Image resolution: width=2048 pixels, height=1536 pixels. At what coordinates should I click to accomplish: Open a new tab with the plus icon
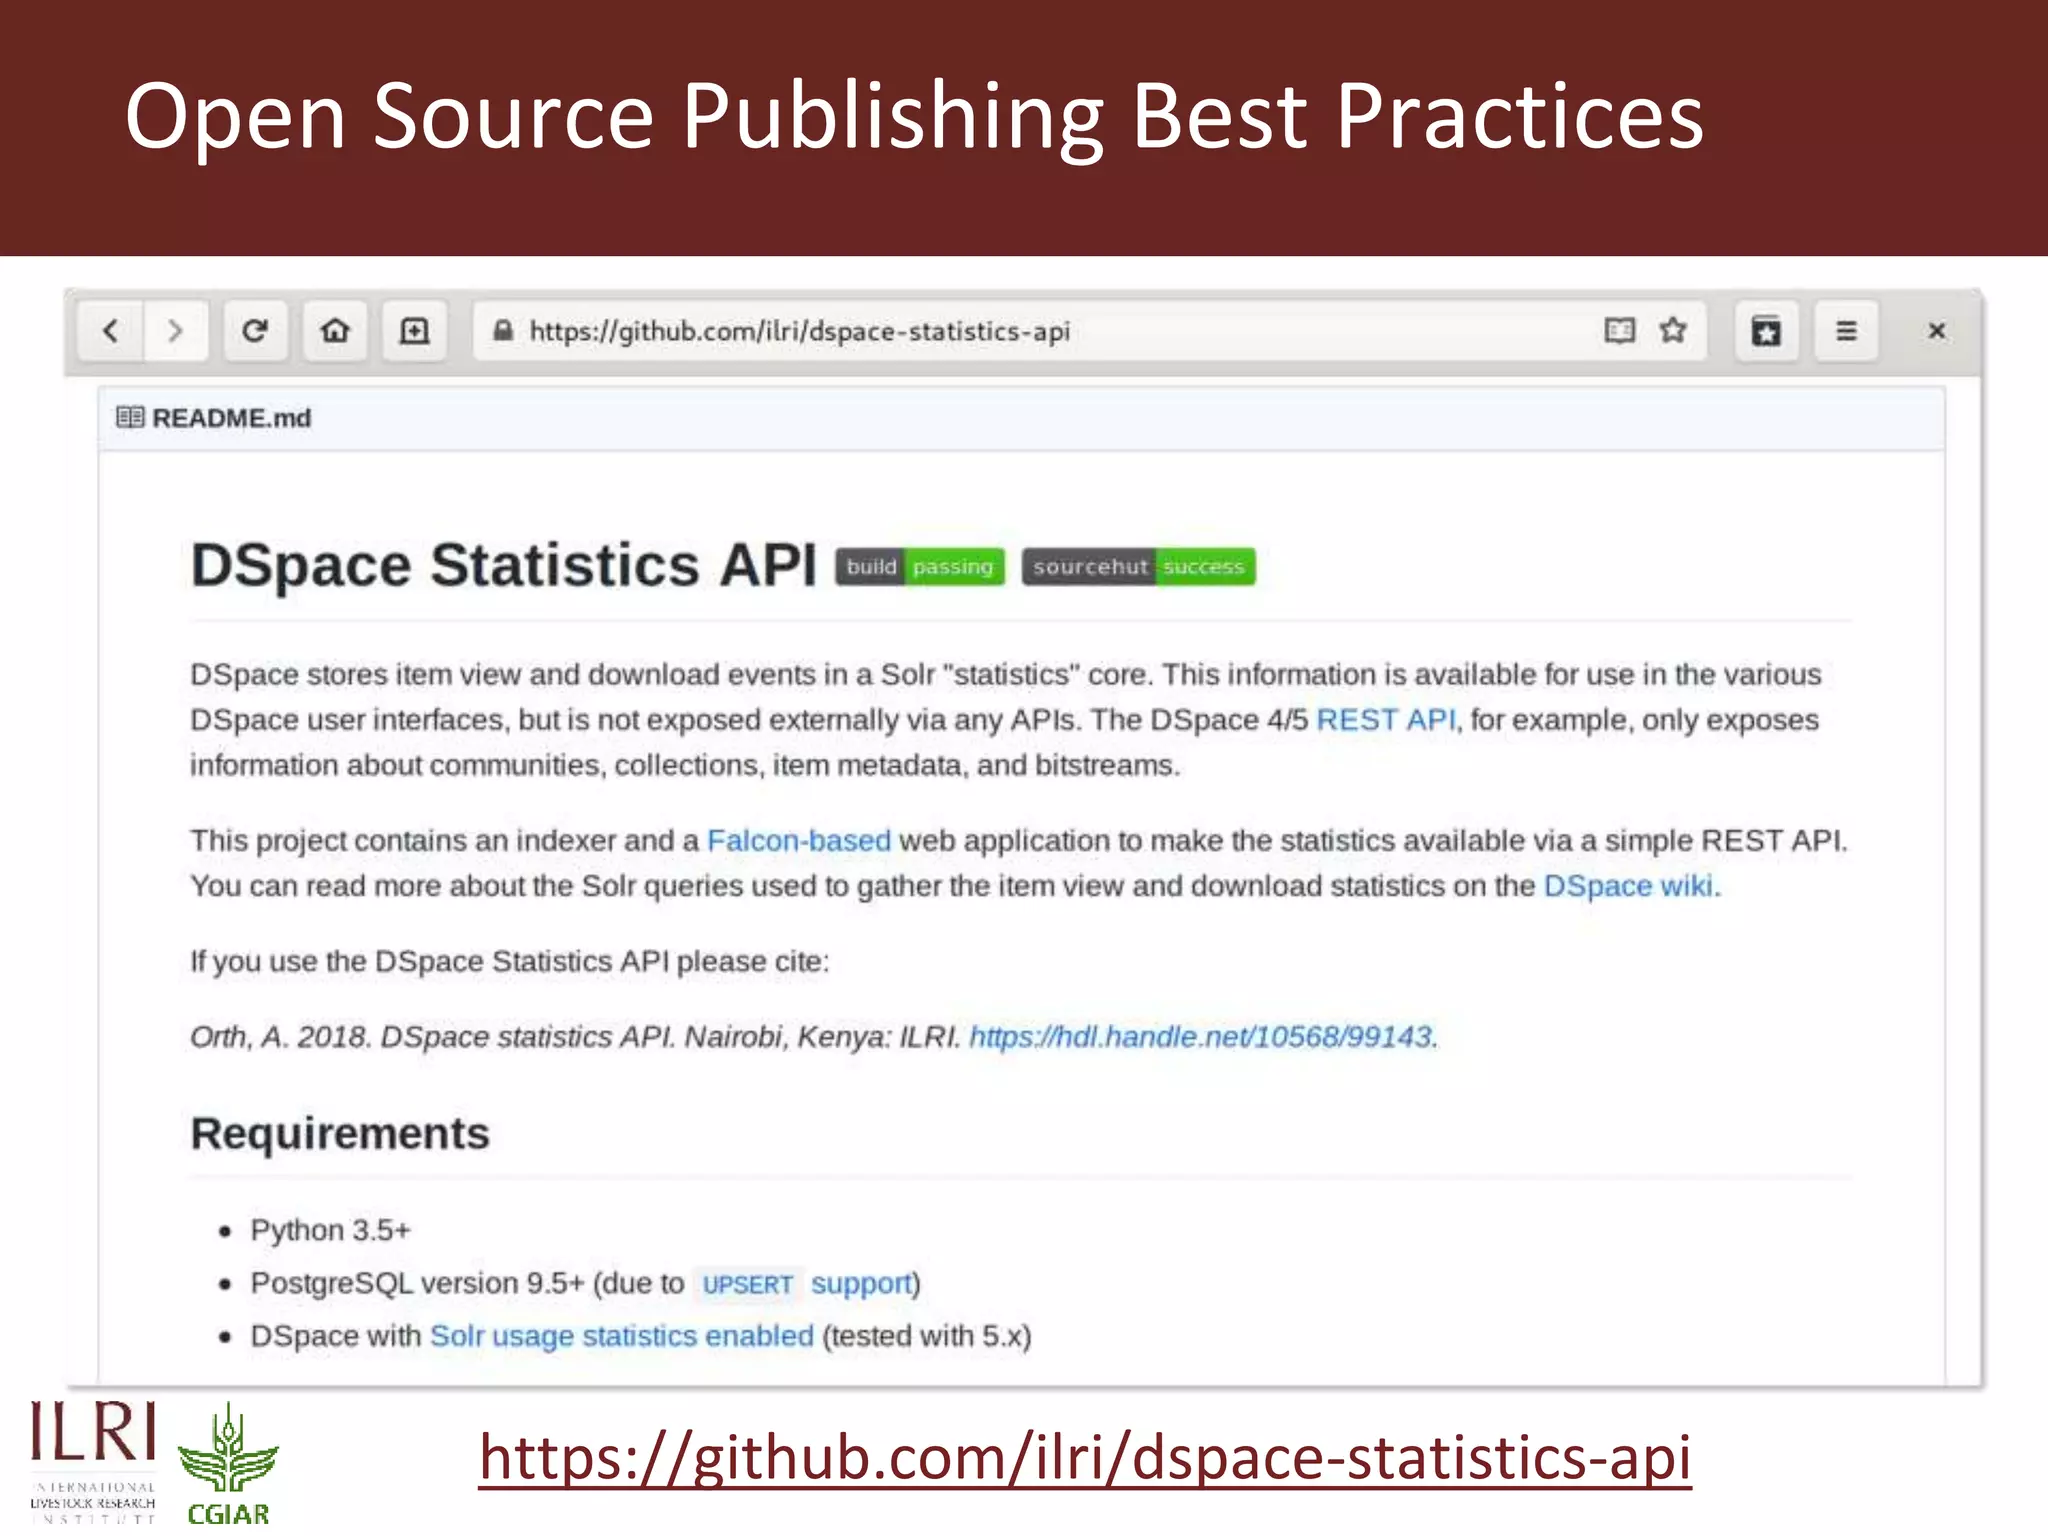[x=414, y=331]
